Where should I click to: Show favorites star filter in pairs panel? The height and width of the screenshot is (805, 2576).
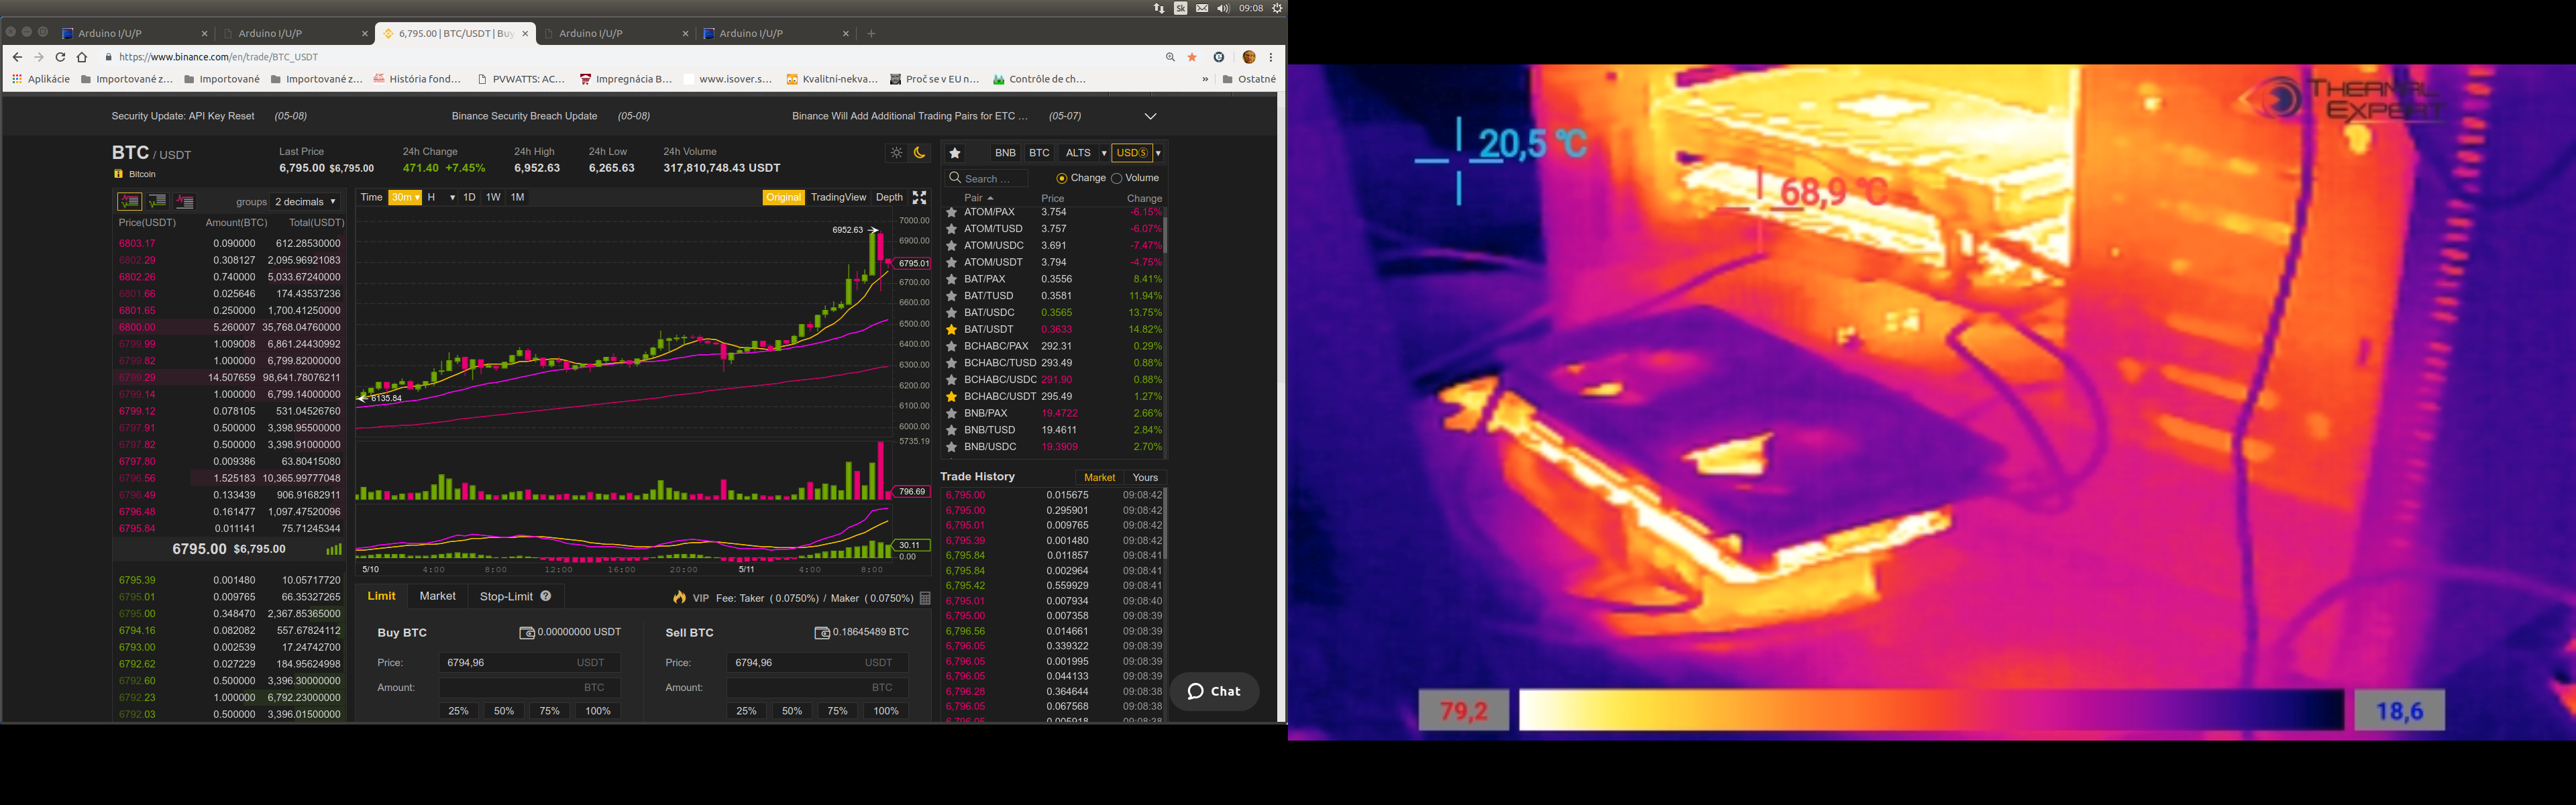(955, 153)
